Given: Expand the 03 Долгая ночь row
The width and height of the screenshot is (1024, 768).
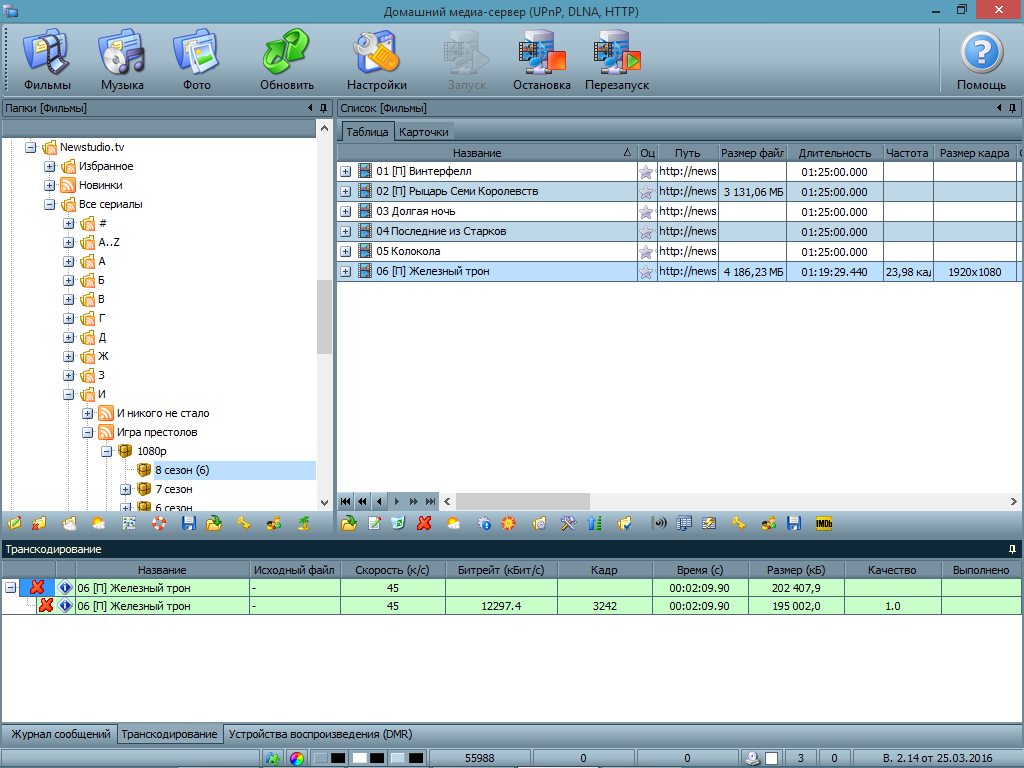Looking at the screenshot, I should 346,212.
